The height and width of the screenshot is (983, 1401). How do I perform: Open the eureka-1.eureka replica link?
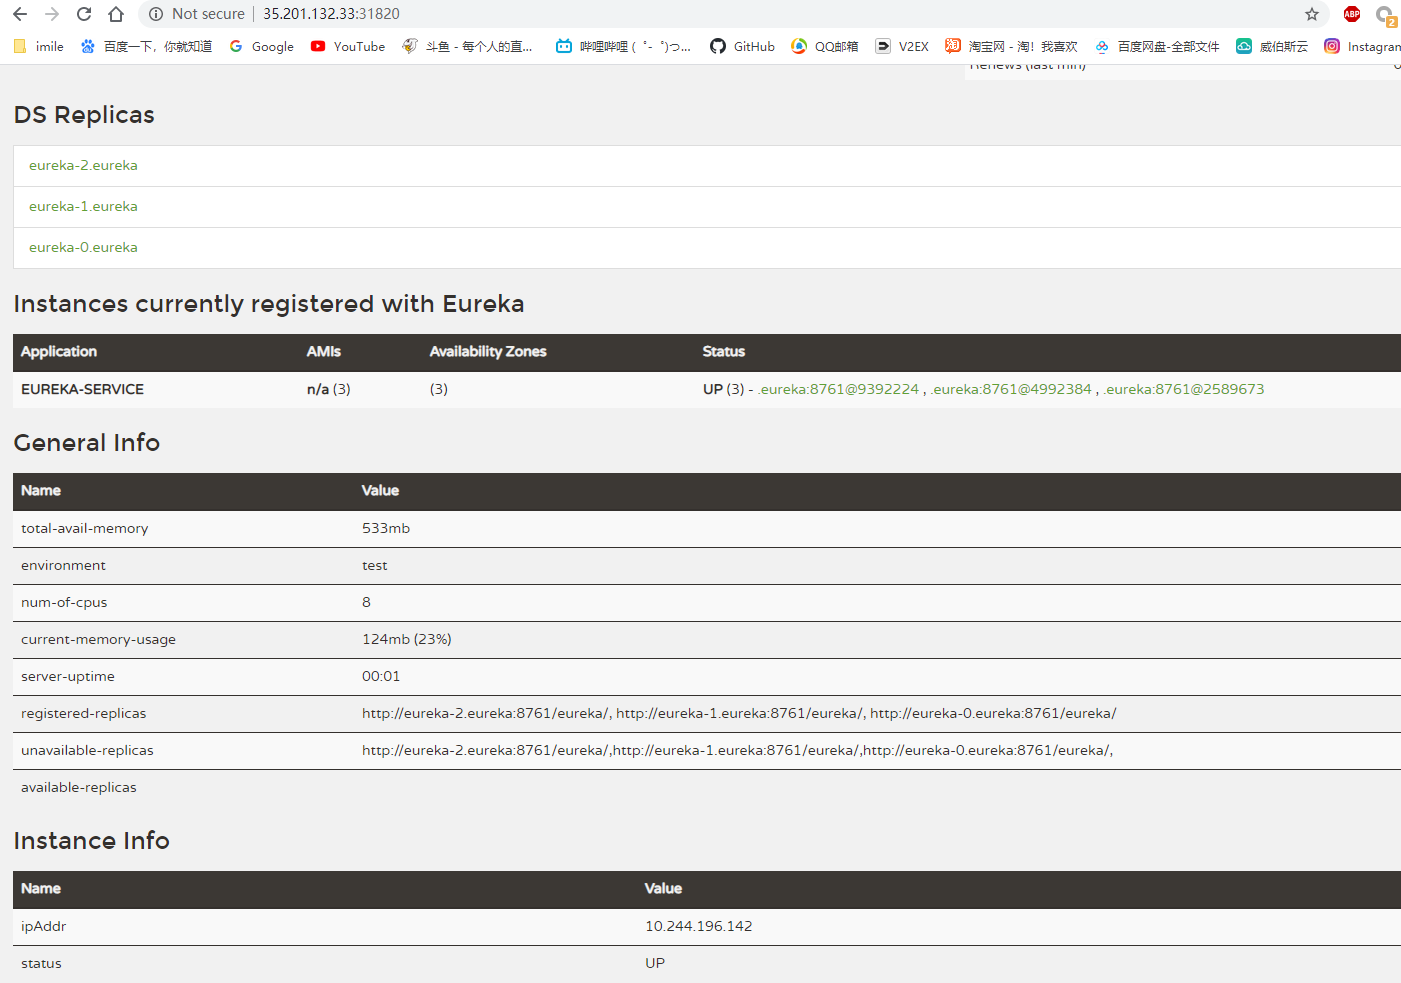click(83, 207)
